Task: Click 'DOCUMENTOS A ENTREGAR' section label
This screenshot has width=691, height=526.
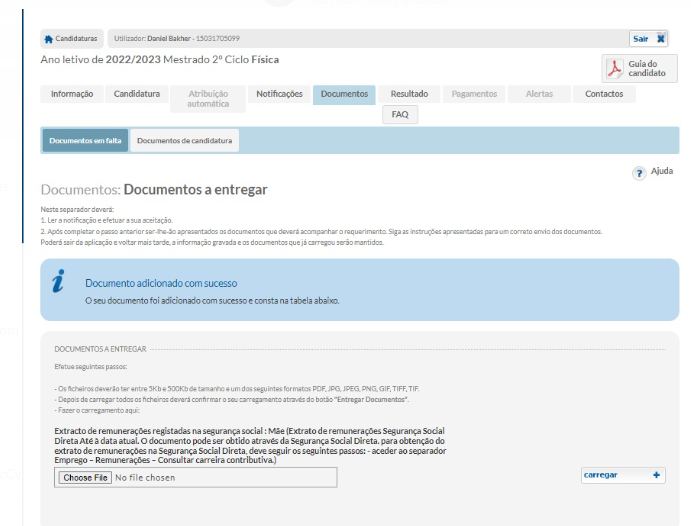Action: (100, 349)
